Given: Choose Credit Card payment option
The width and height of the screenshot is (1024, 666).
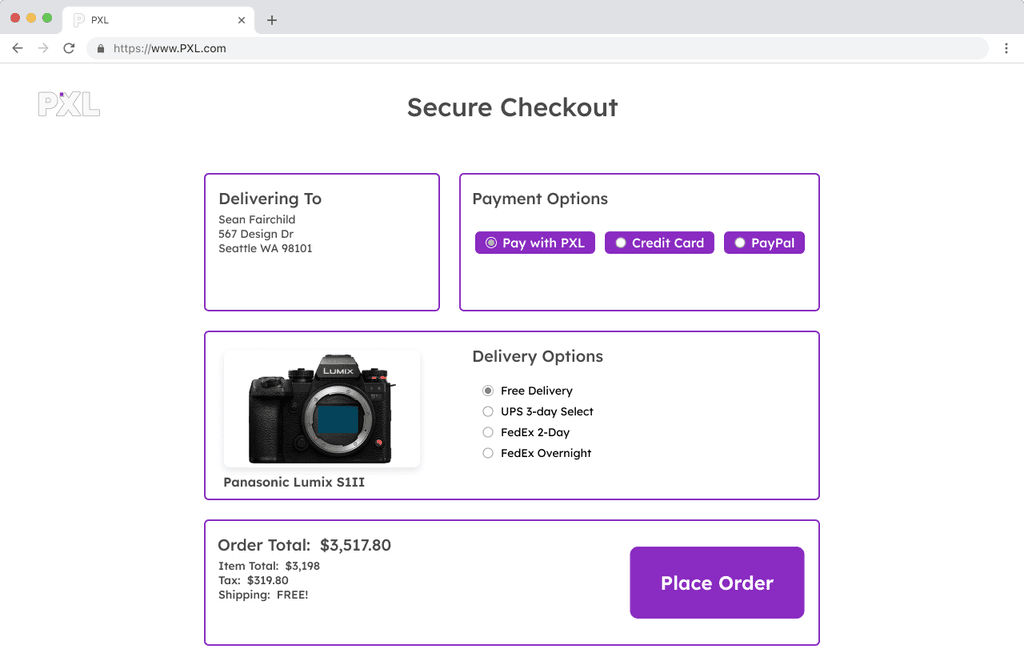Looking at the screenshot, I should coord(660,243).
